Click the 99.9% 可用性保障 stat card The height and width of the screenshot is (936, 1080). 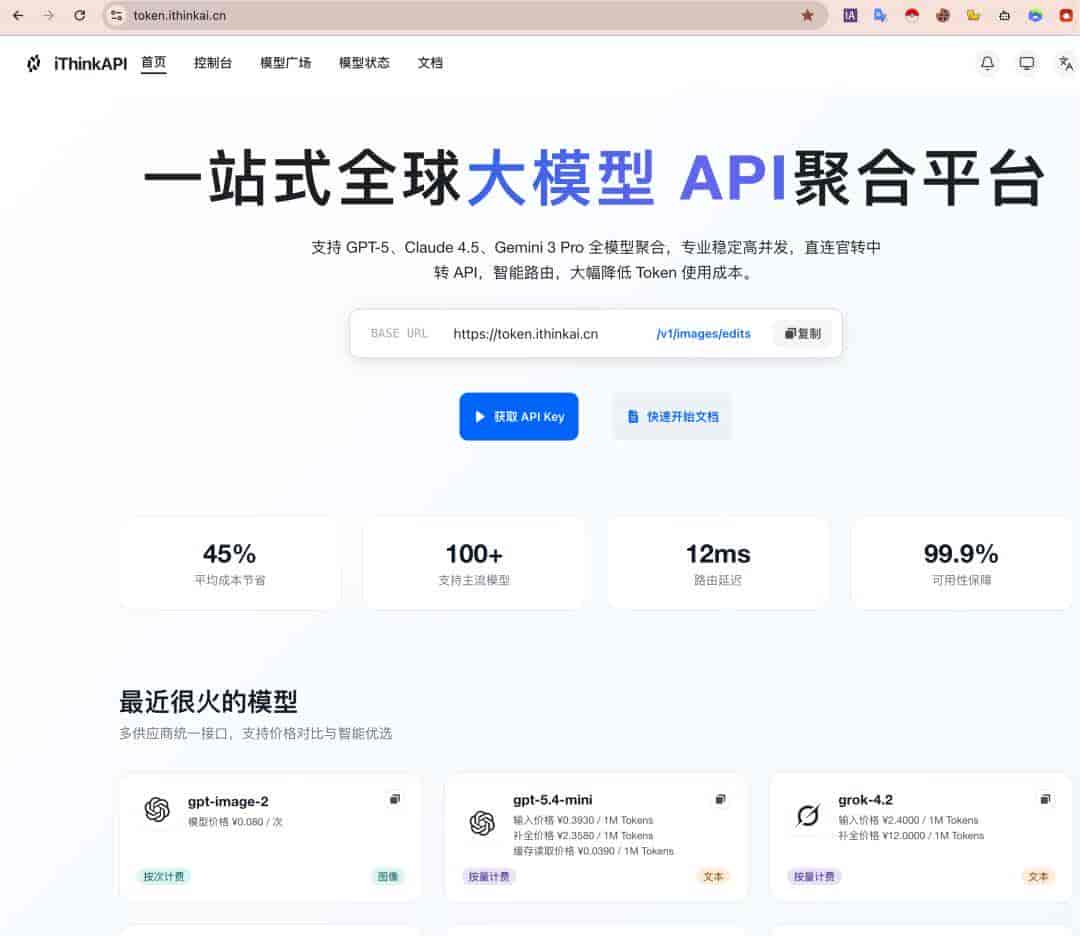[x=961, y=564]
